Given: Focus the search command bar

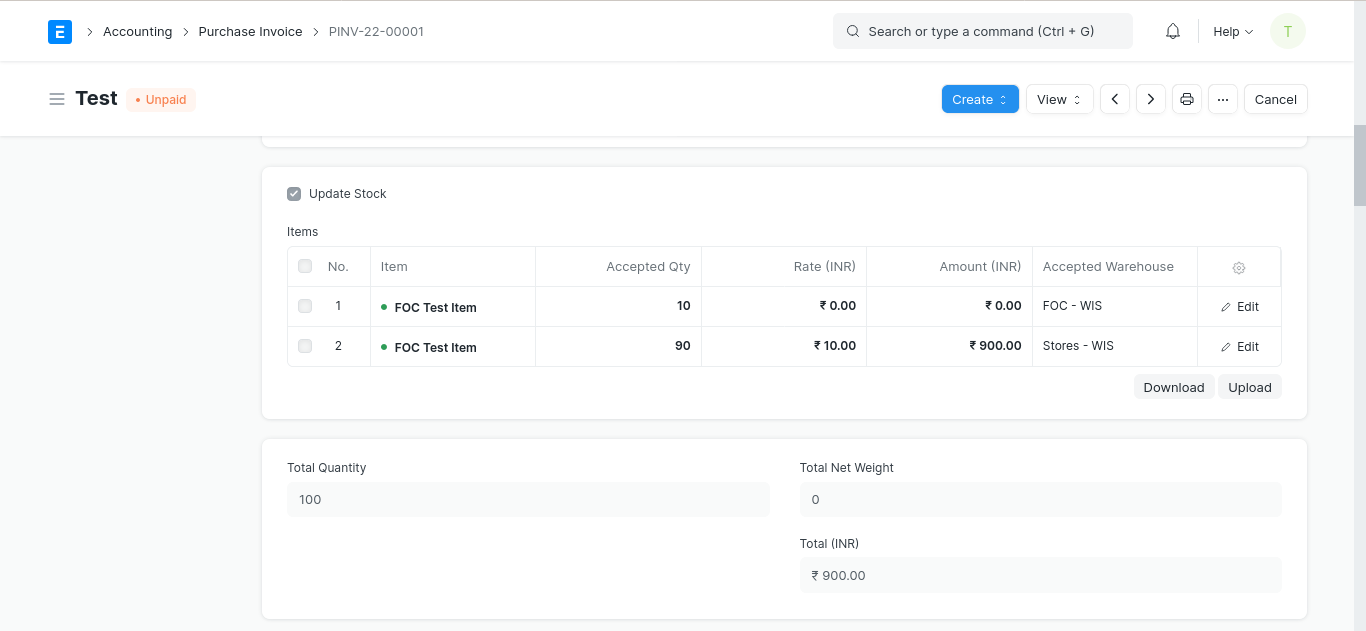Looking at the screenshot, I should pyautogui.click(x=982, y=32).
